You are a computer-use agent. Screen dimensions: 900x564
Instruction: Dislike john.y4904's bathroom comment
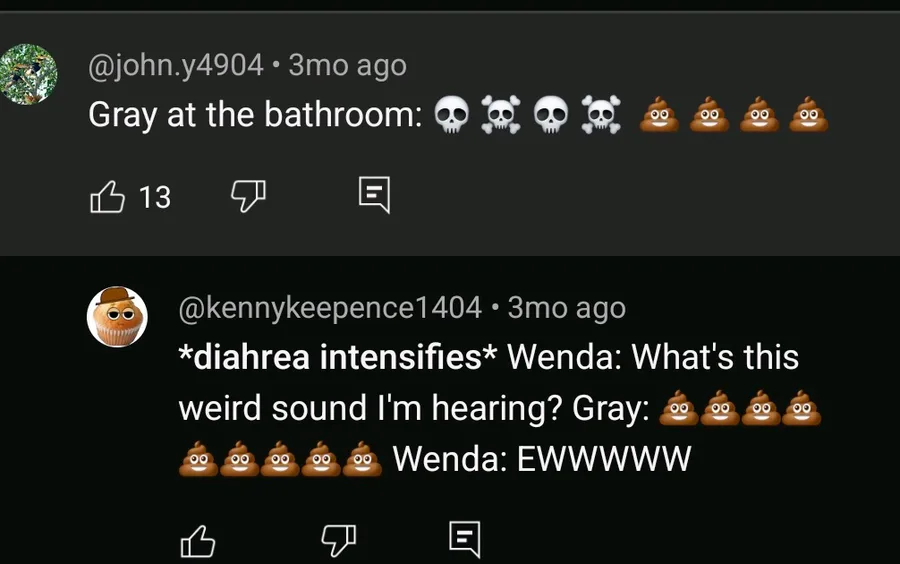tap(249, 196)
